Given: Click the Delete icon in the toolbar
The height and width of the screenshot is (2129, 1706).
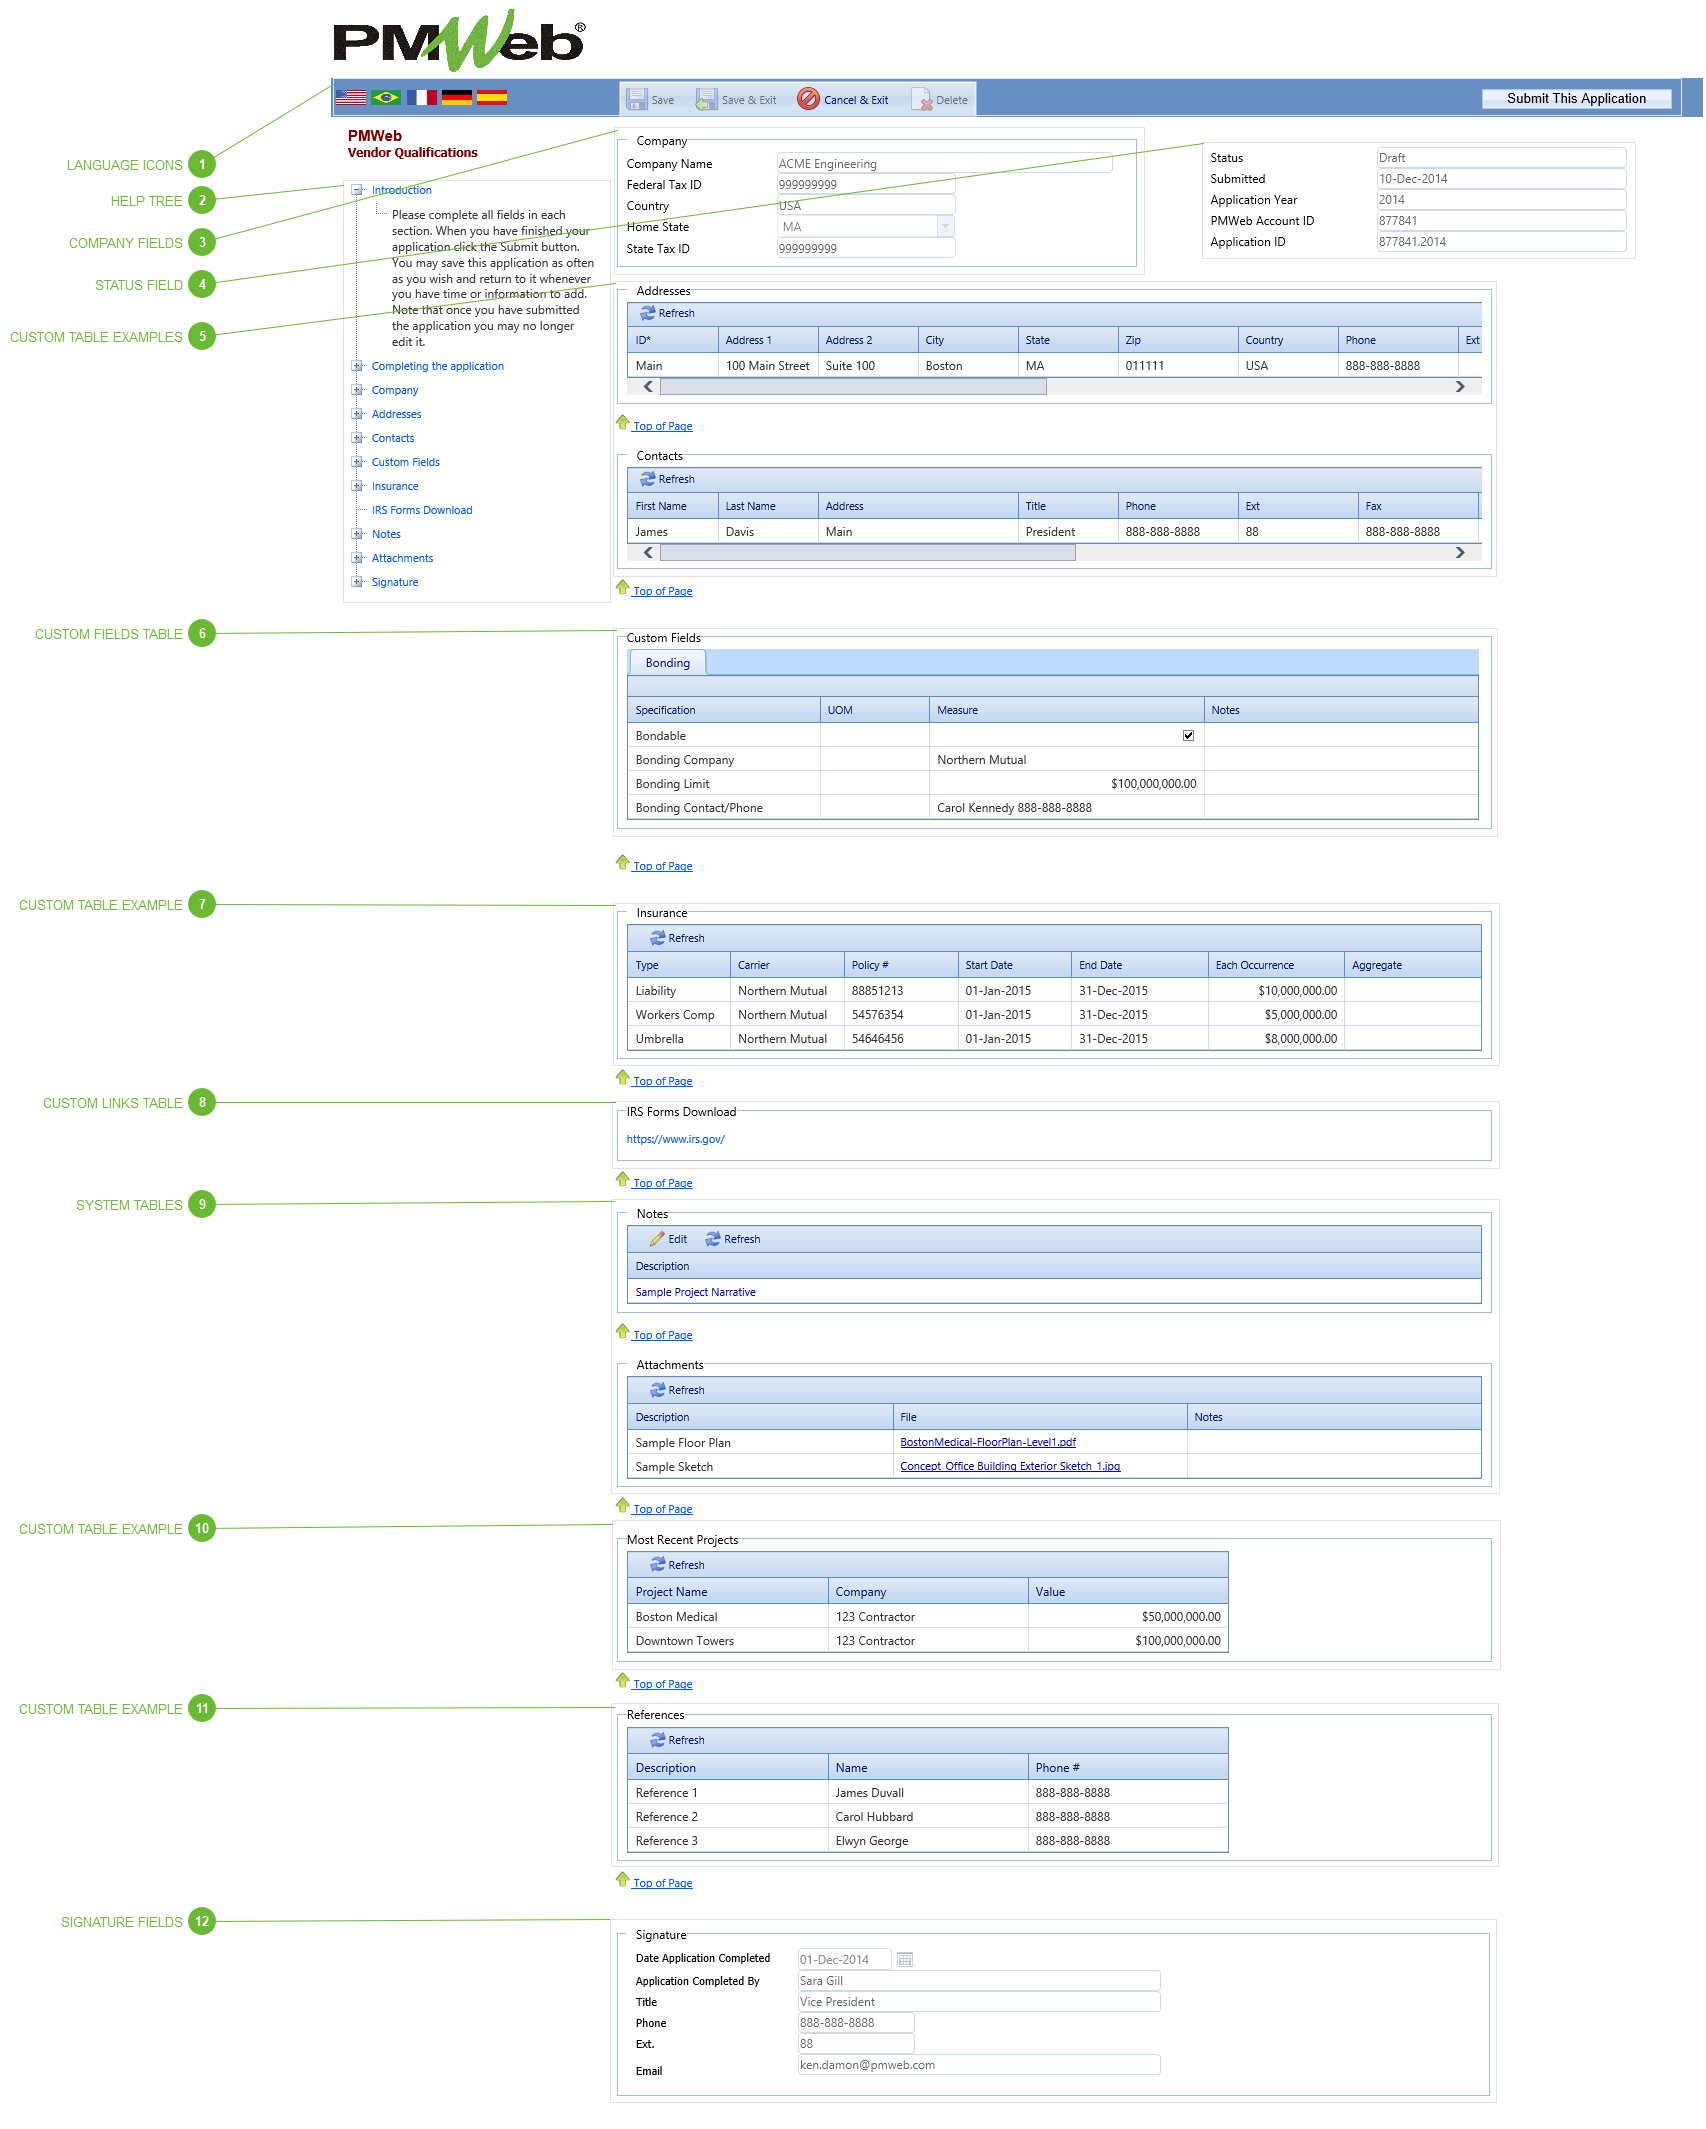Looking at the screenshot, I should (x=923, y=98).
